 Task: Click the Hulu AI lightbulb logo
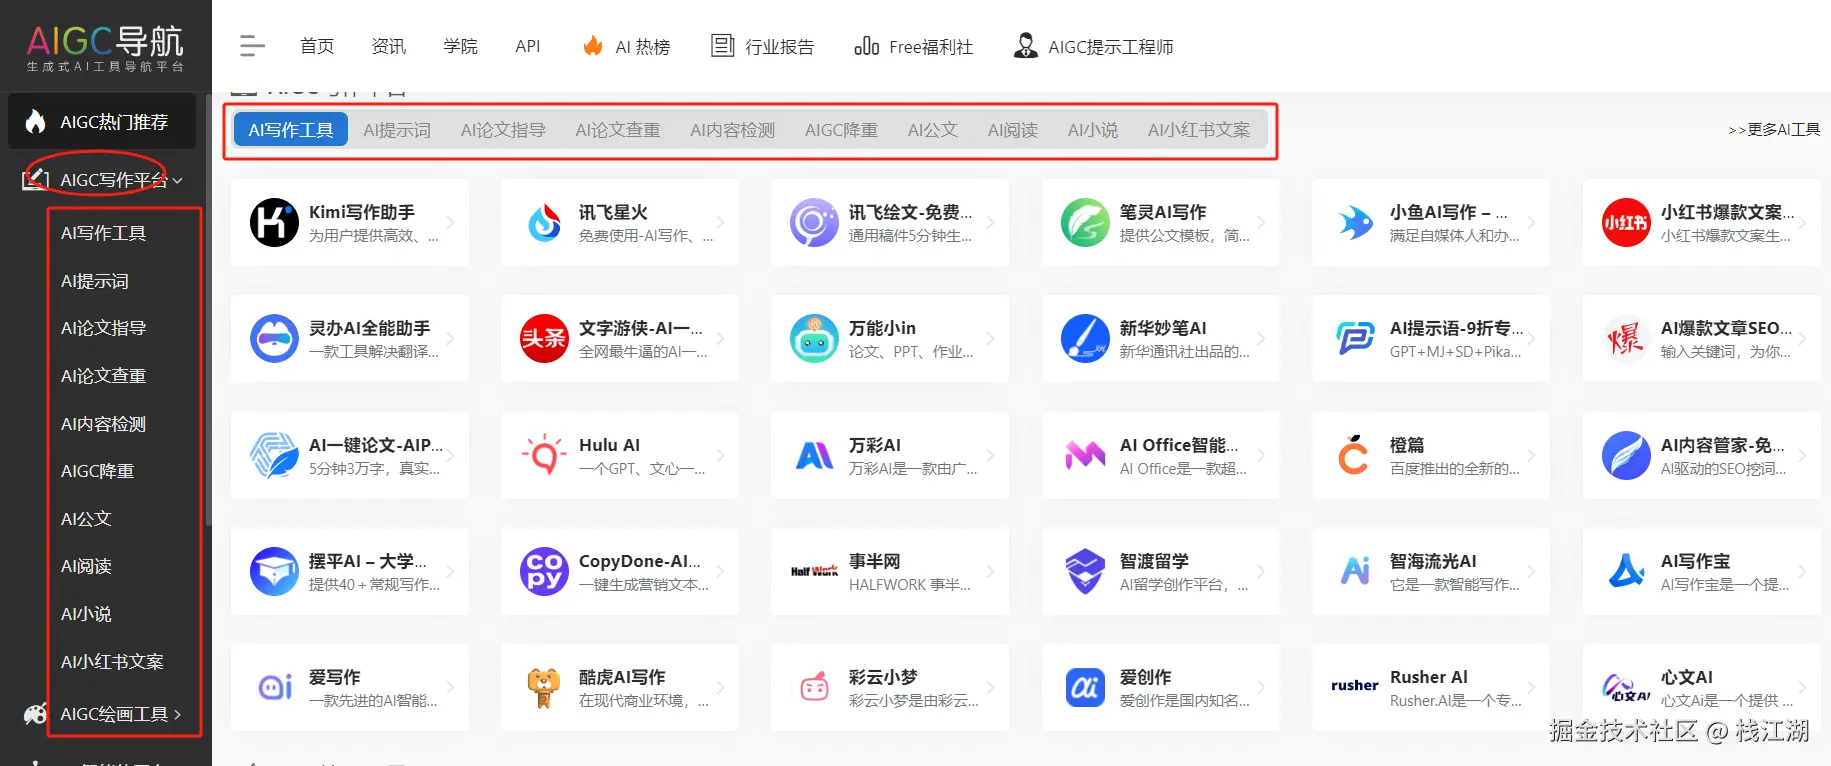pos(545,455)
